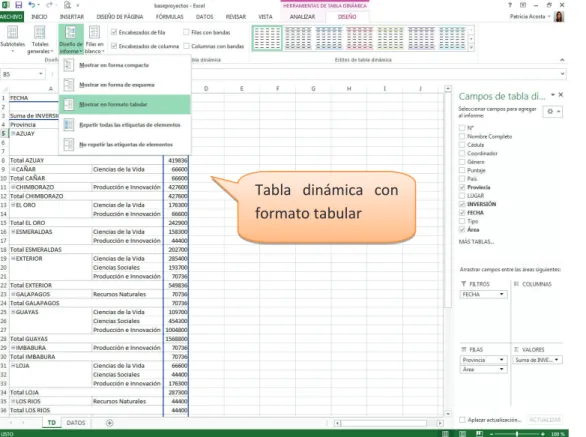Choose Repetir todas las etiquetas de elementos
The width and height of the screenshot is (586, 437).
coord(125,124)
